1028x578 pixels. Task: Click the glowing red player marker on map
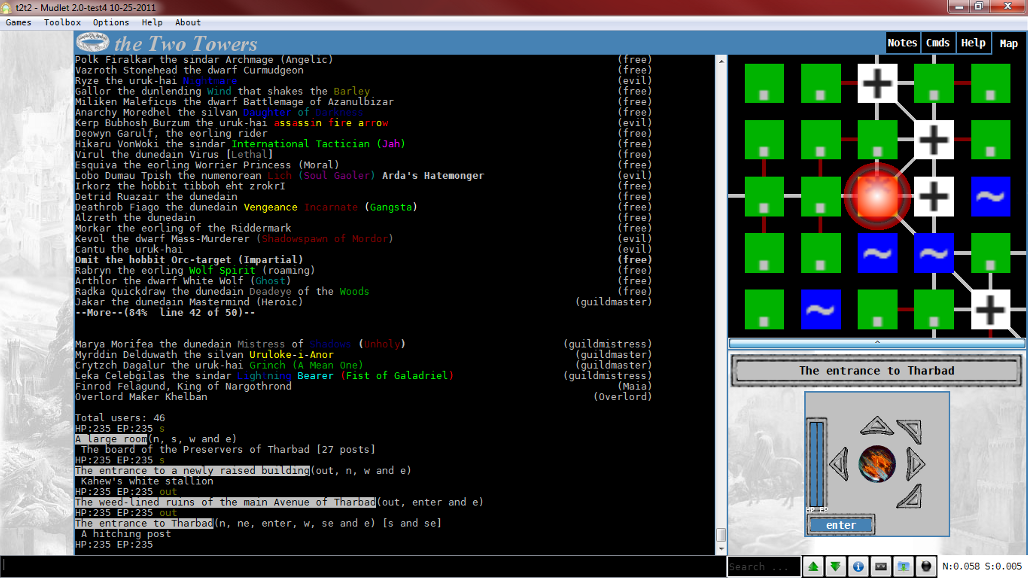coord(877,196)
